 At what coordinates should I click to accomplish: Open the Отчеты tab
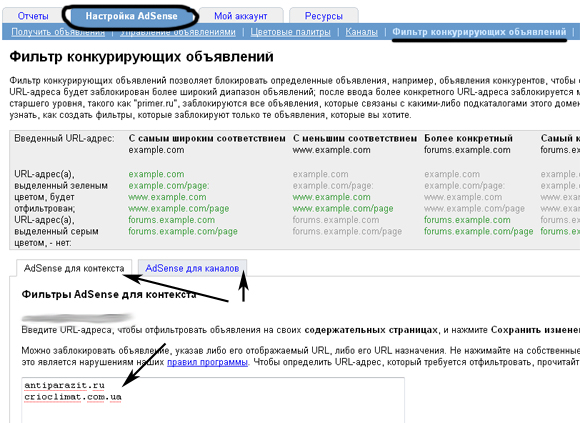click(33, 16)
